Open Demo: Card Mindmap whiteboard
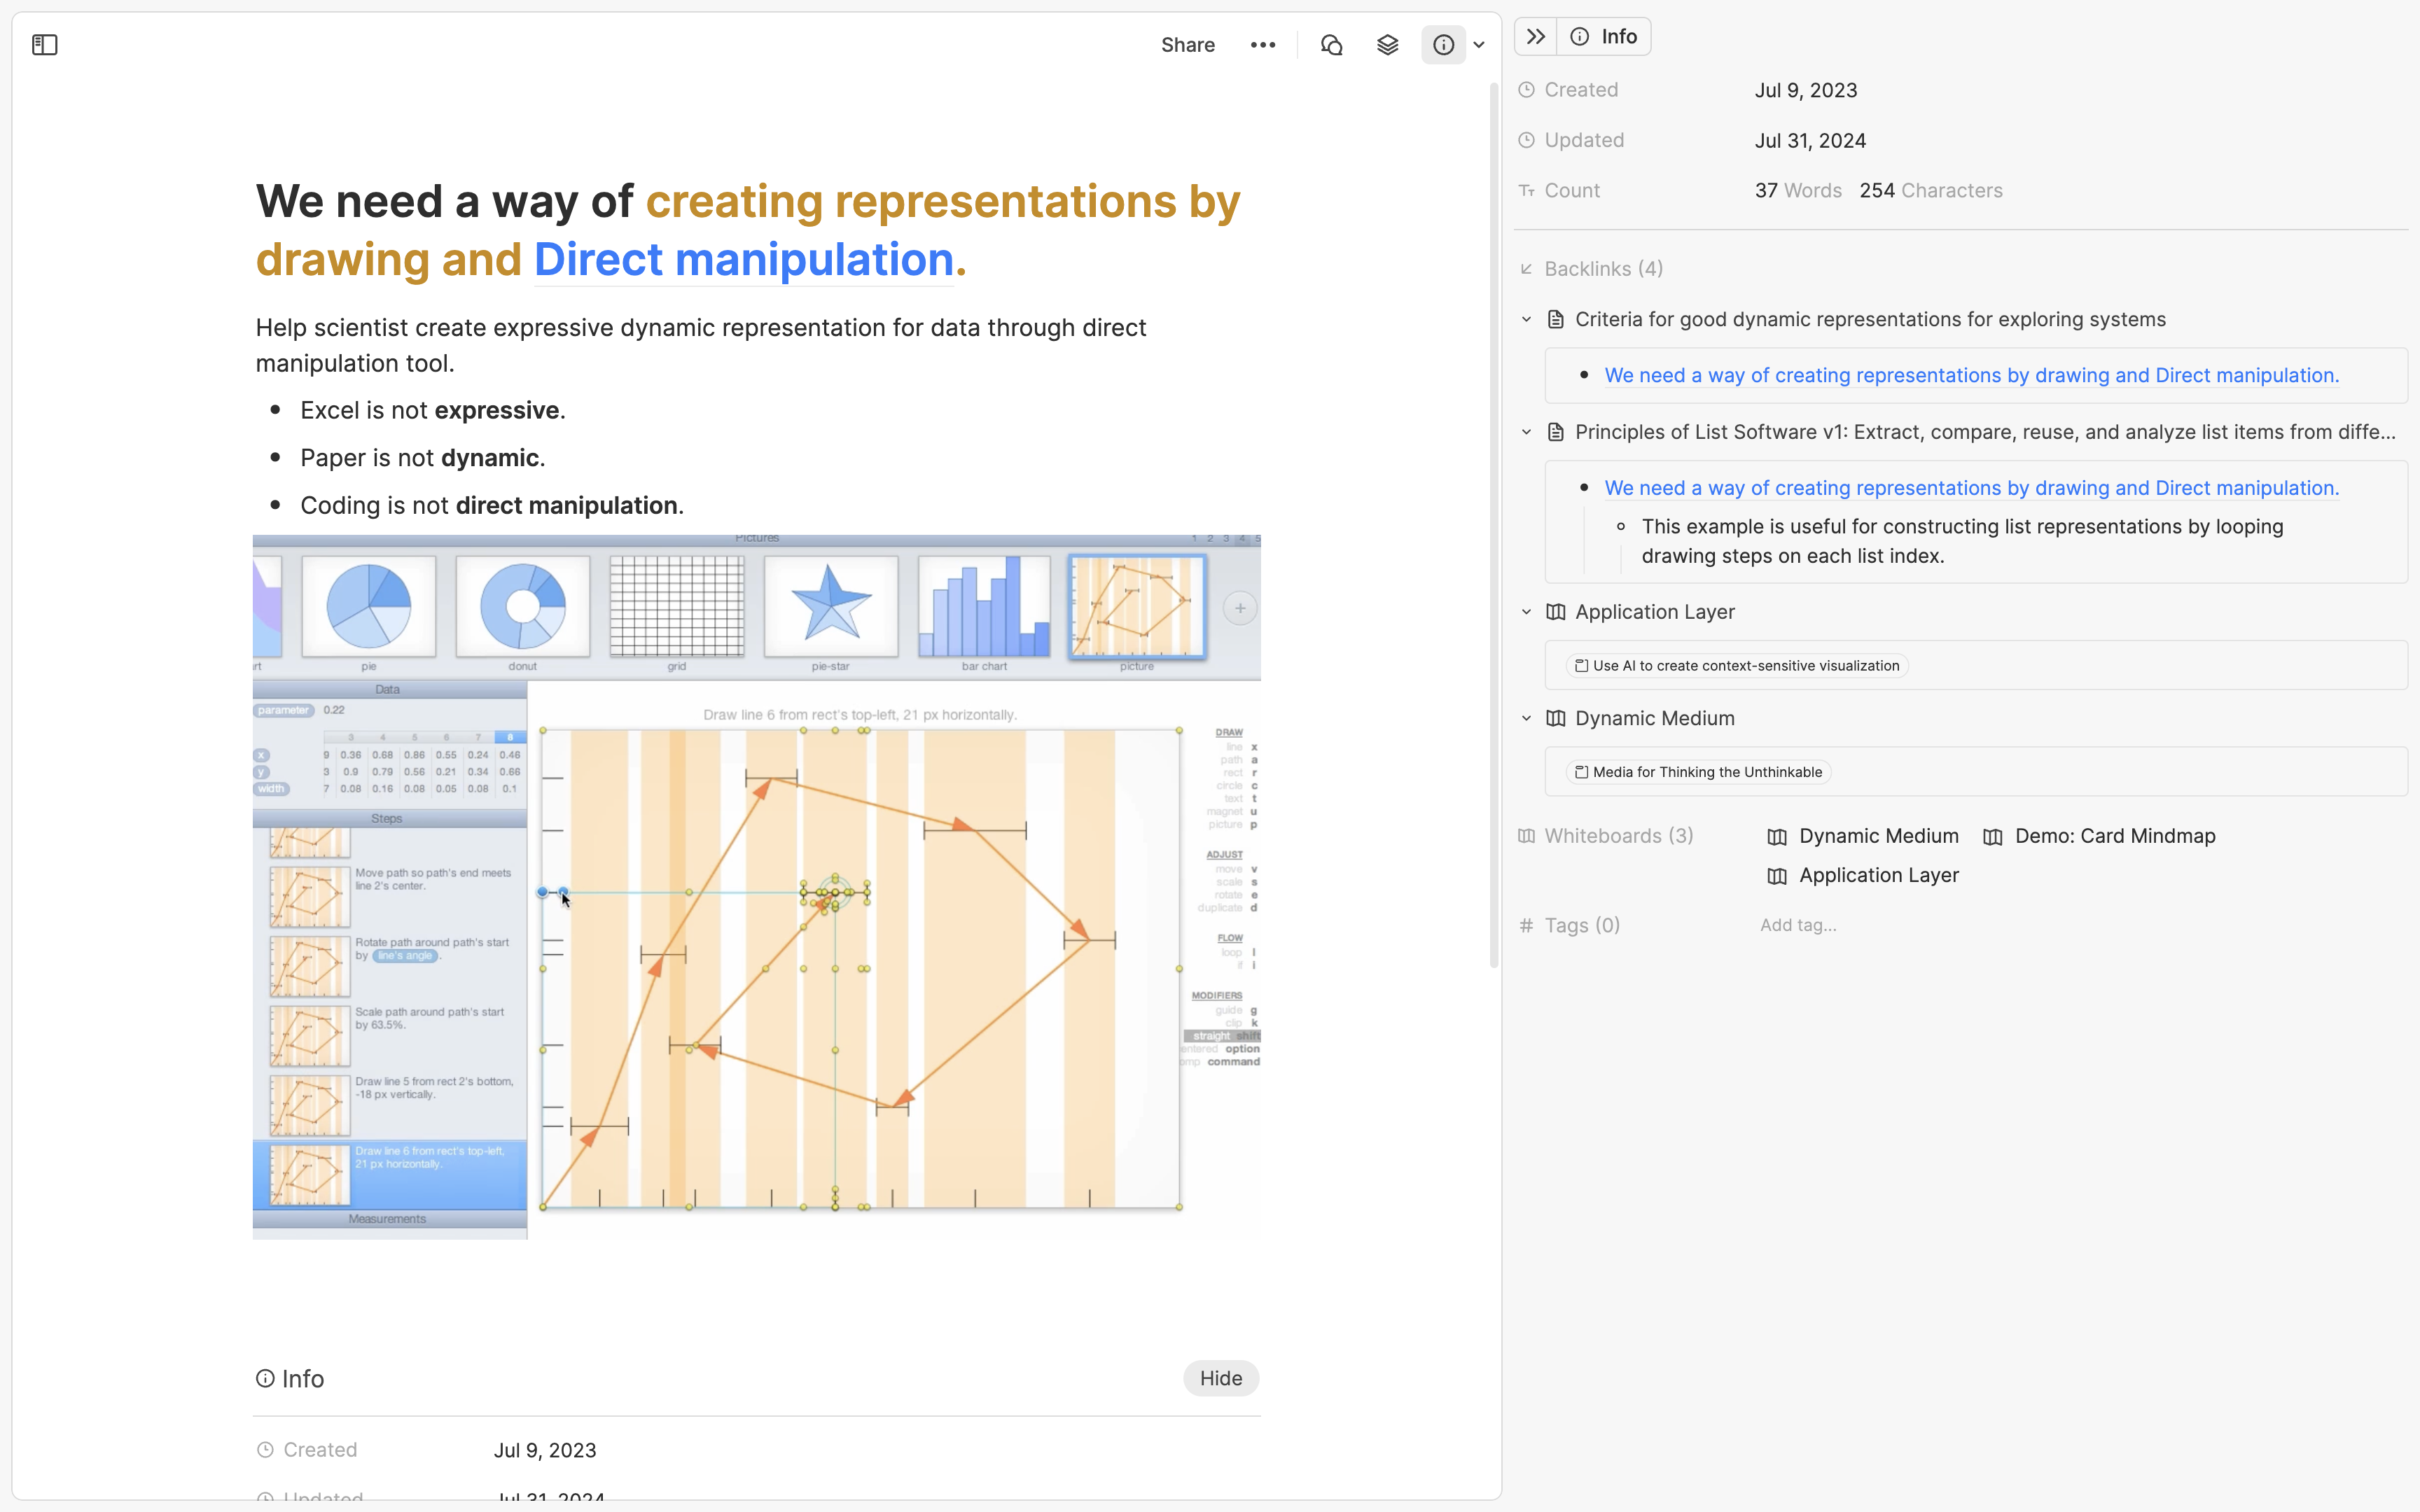This screenshot has height=1512, width=2420. (x=2099, y=836)
